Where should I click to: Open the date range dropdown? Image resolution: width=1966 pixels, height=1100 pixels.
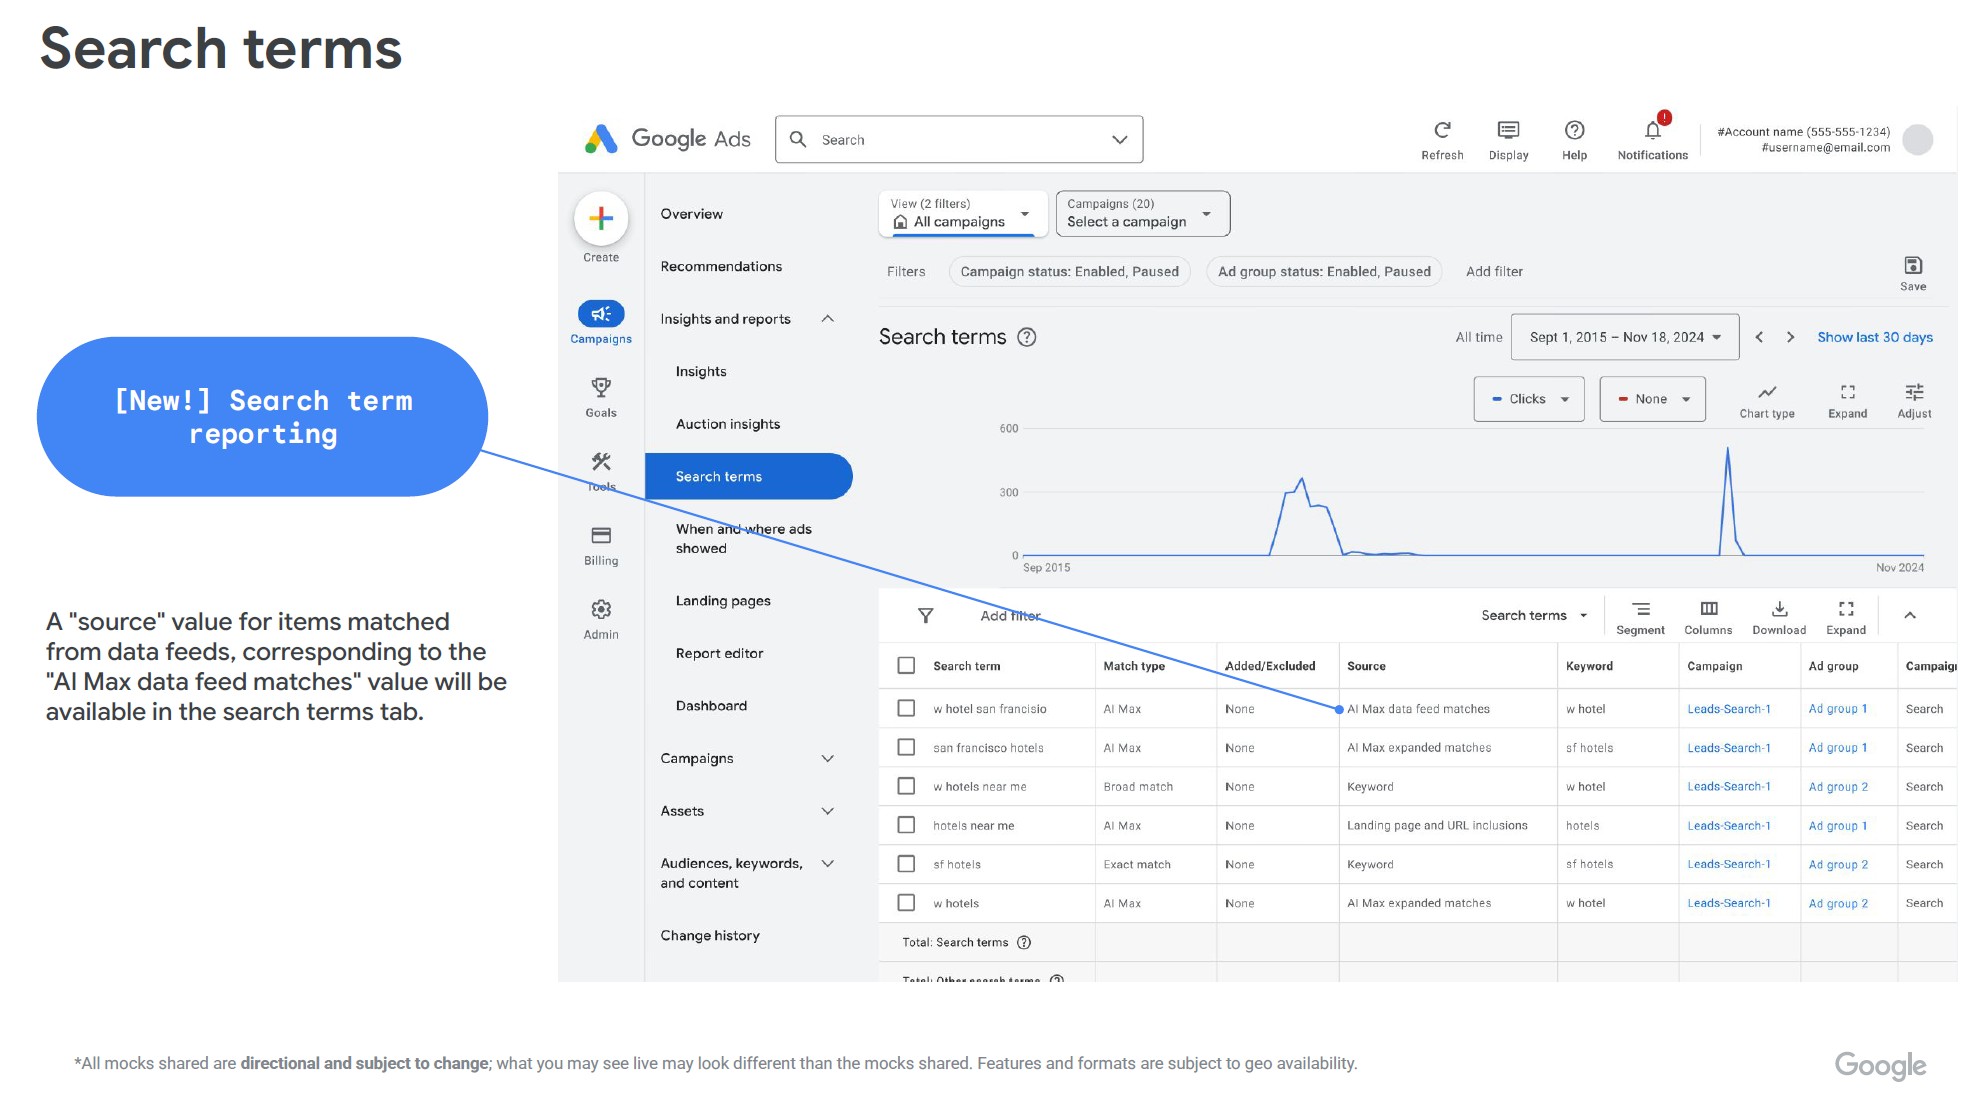(1625, 337)
